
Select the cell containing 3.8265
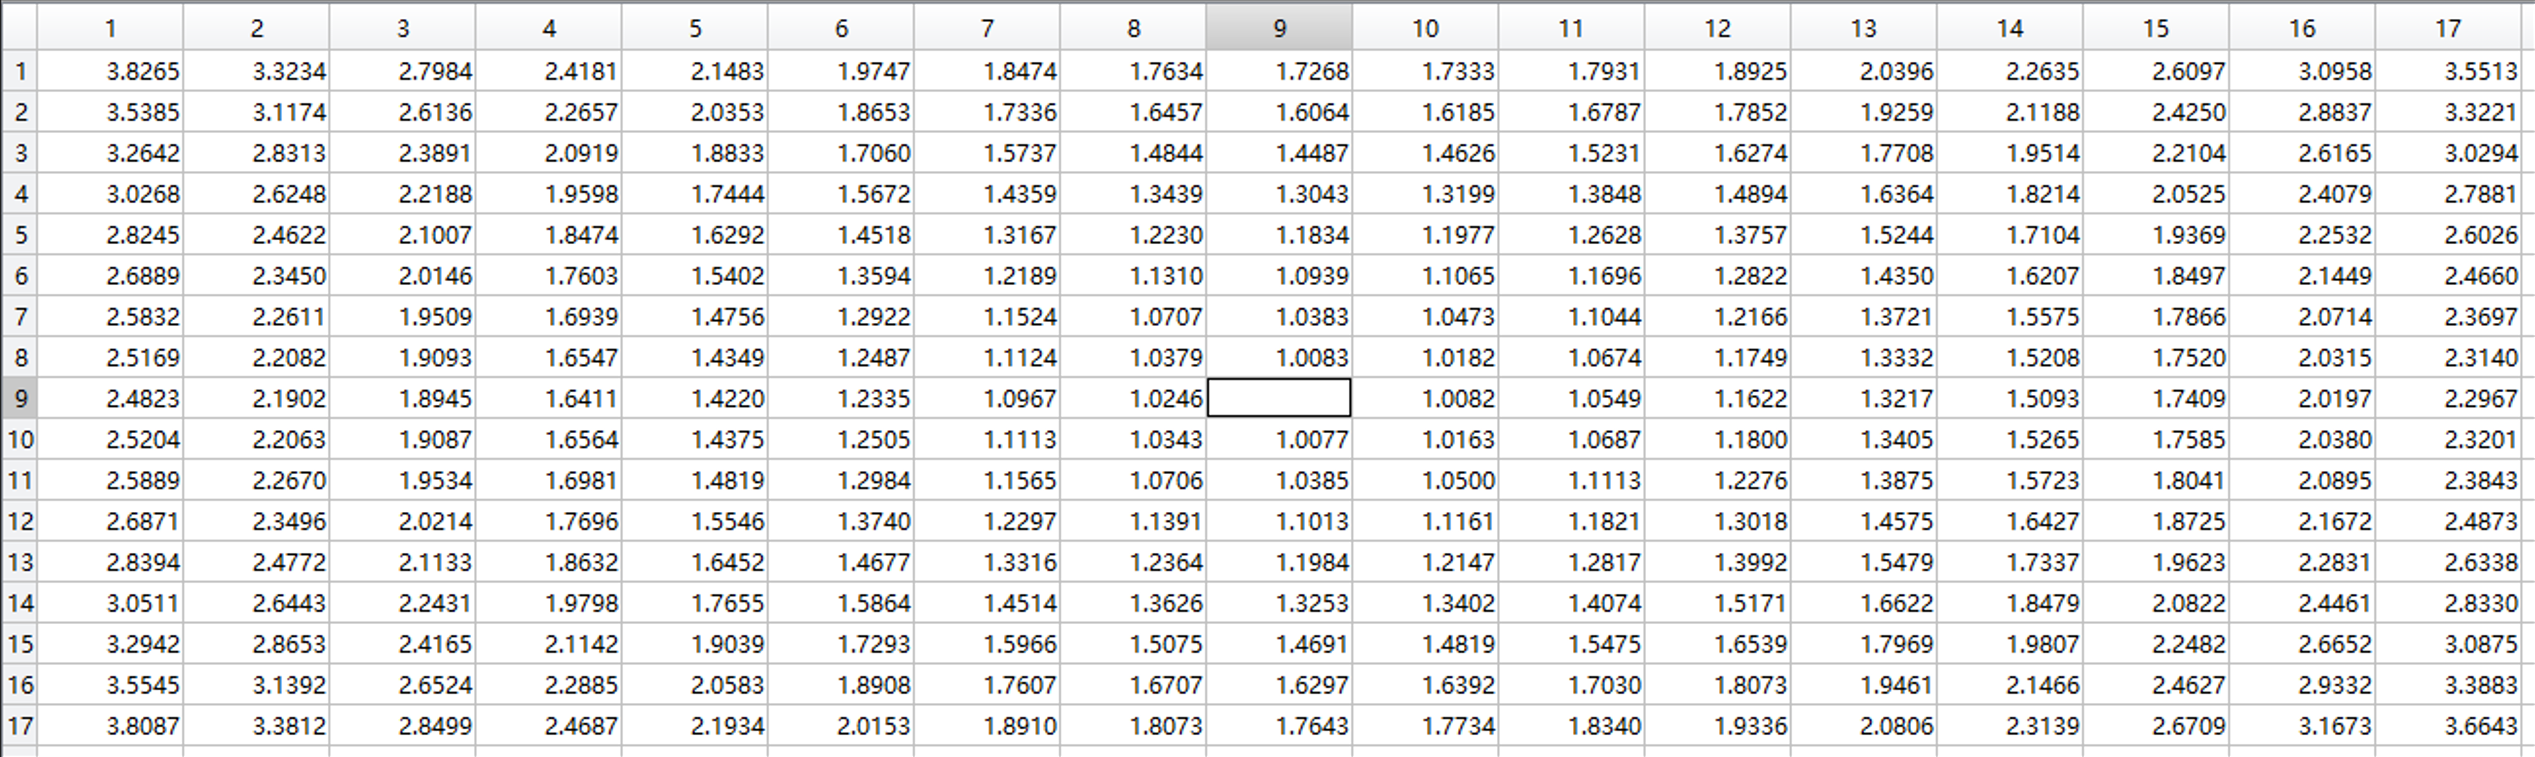click(x=110, y=71)
